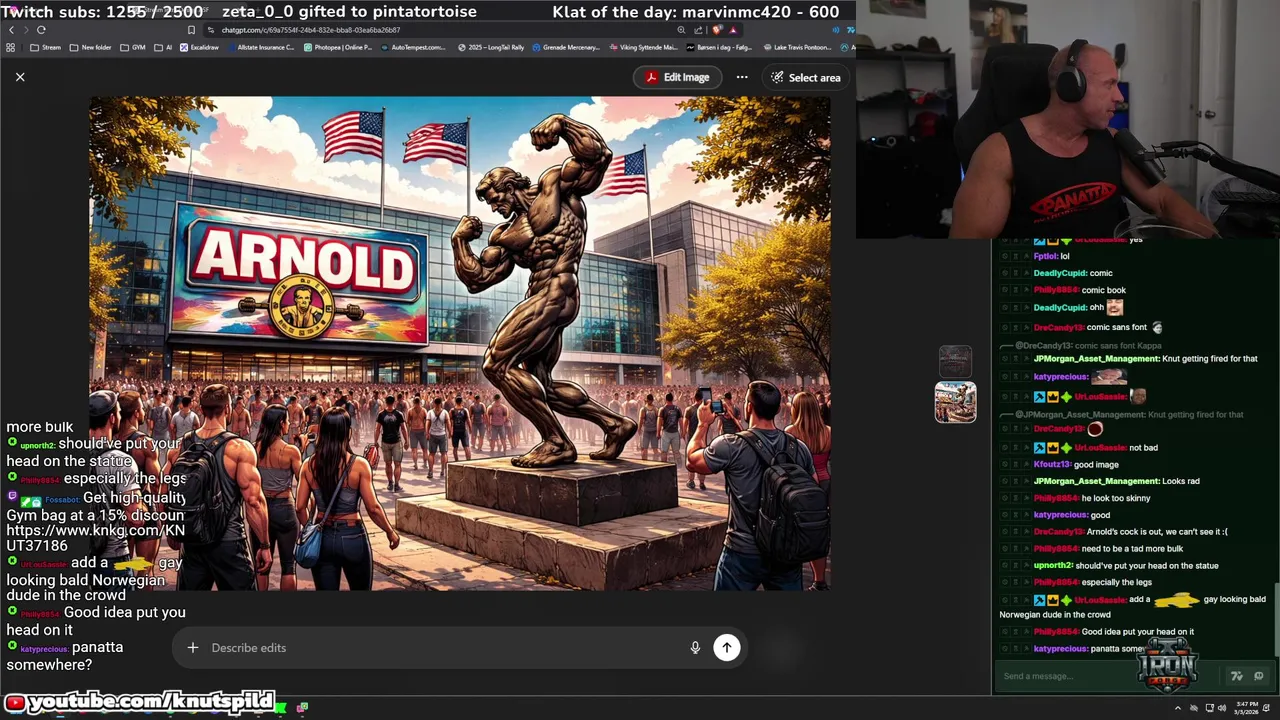Click the Edit Image button

[677, 77]
